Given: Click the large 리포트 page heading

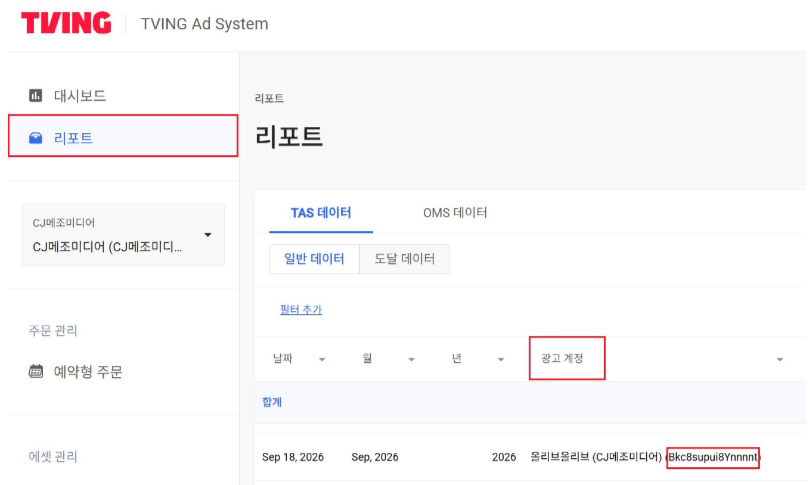Looking at the screenshot, I should pyautogui.click(x=289, y=137).
